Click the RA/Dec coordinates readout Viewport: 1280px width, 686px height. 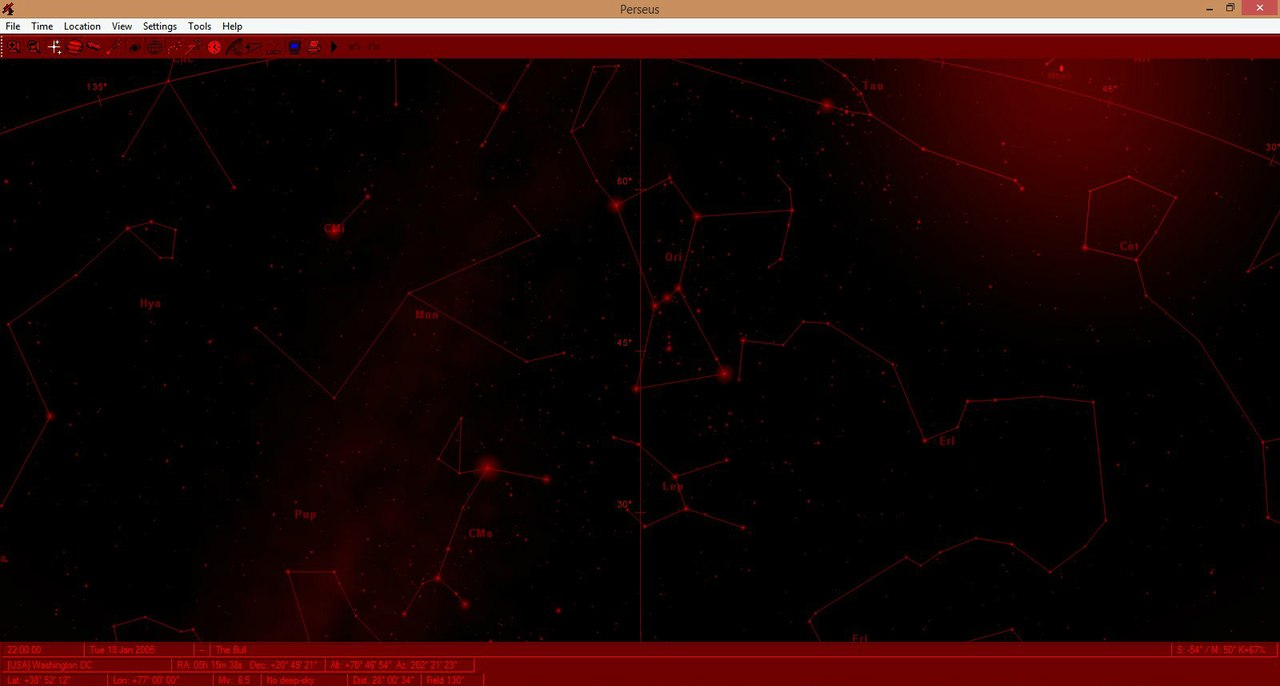pyautogui.click(x=248, y=665)
